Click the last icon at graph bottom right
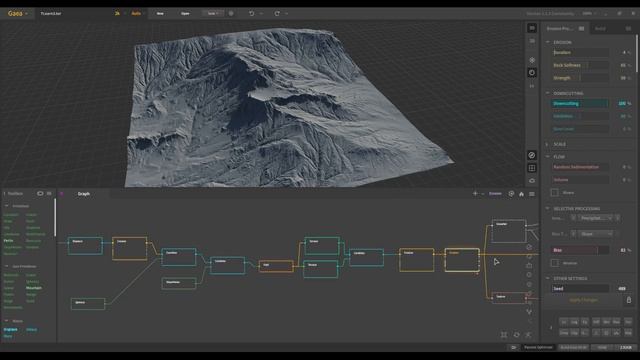Screen dimensions: 640x360 pos(528,335)
